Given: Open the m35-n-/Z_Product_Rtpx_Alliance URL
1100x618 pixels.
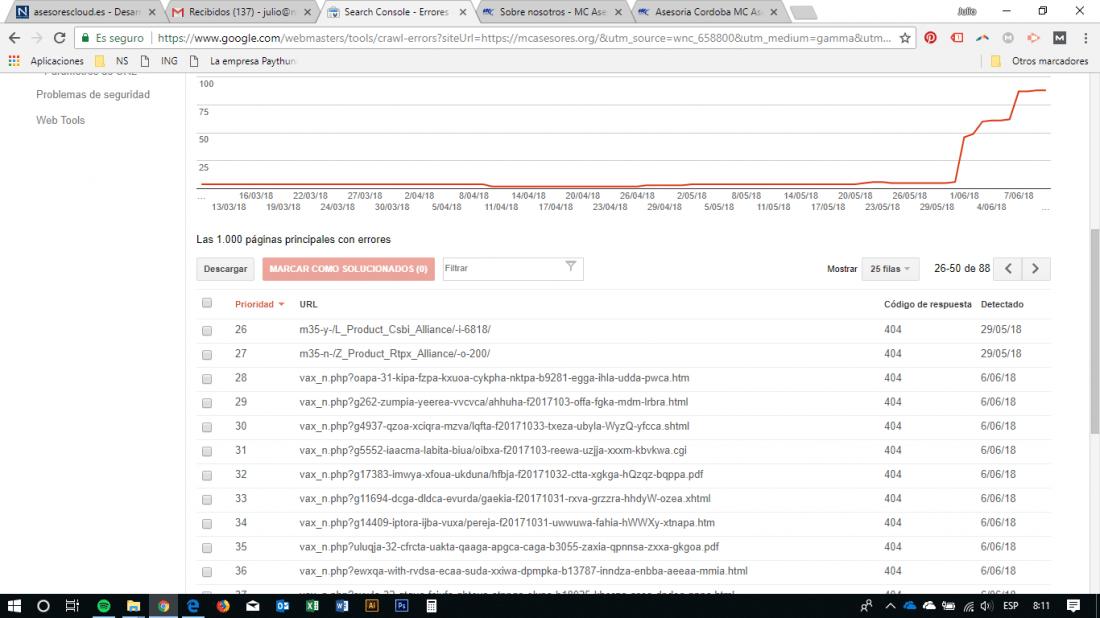Looking at the screenshot, I should pyautogui.click(x=395, y=354).
